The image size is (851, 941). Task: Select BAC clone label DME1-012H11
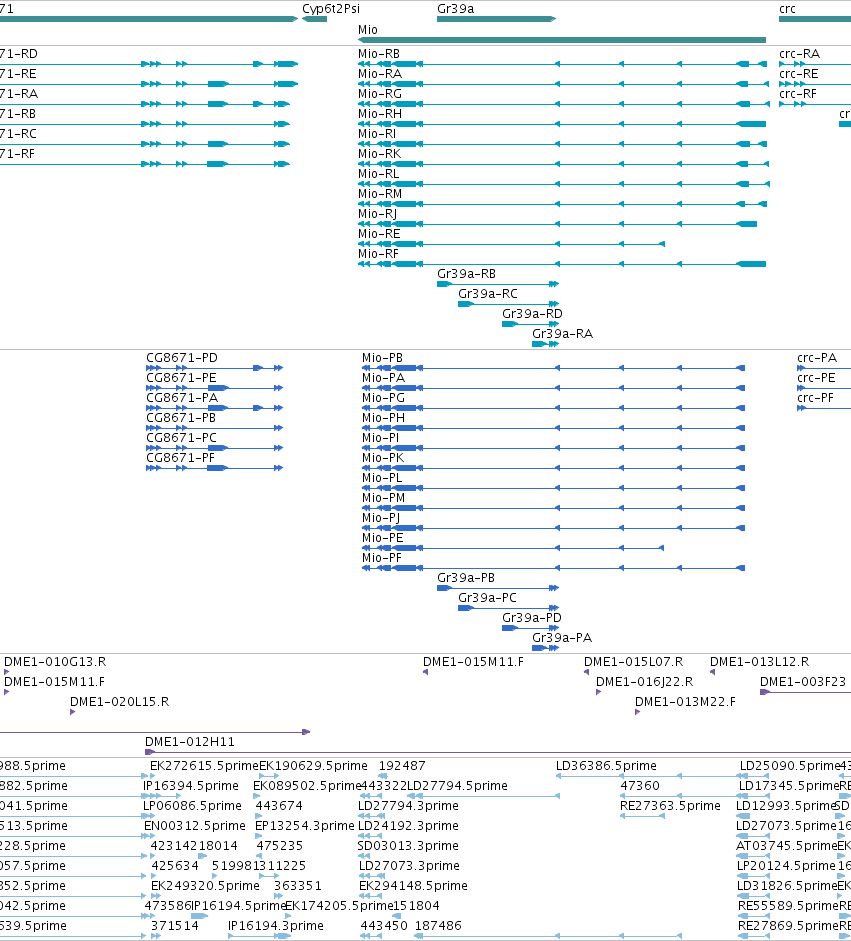click(x=190, y=741)
